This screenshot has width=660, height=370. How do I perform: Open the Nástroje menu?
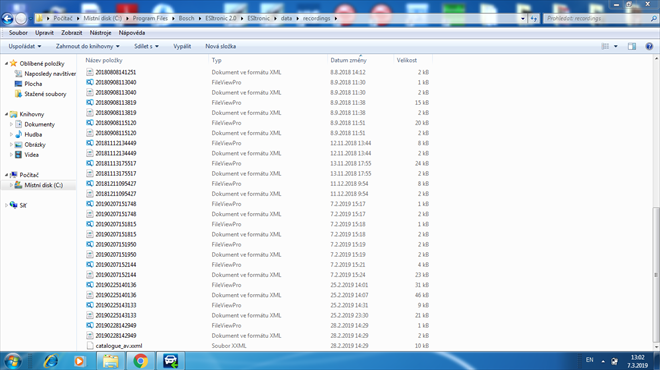coord(100,32)
